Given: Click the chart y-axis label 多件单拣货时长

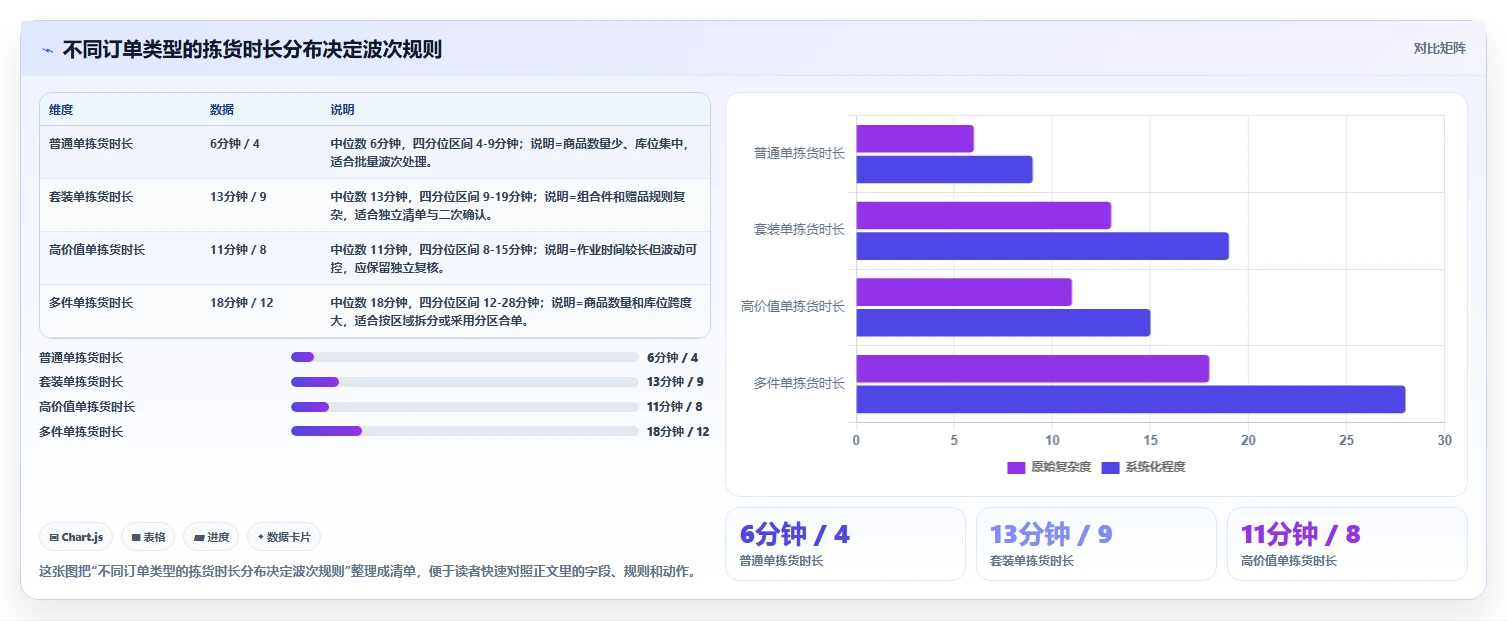Looking at the screenshot, I should pyautogui.click(x=799, y=383).
